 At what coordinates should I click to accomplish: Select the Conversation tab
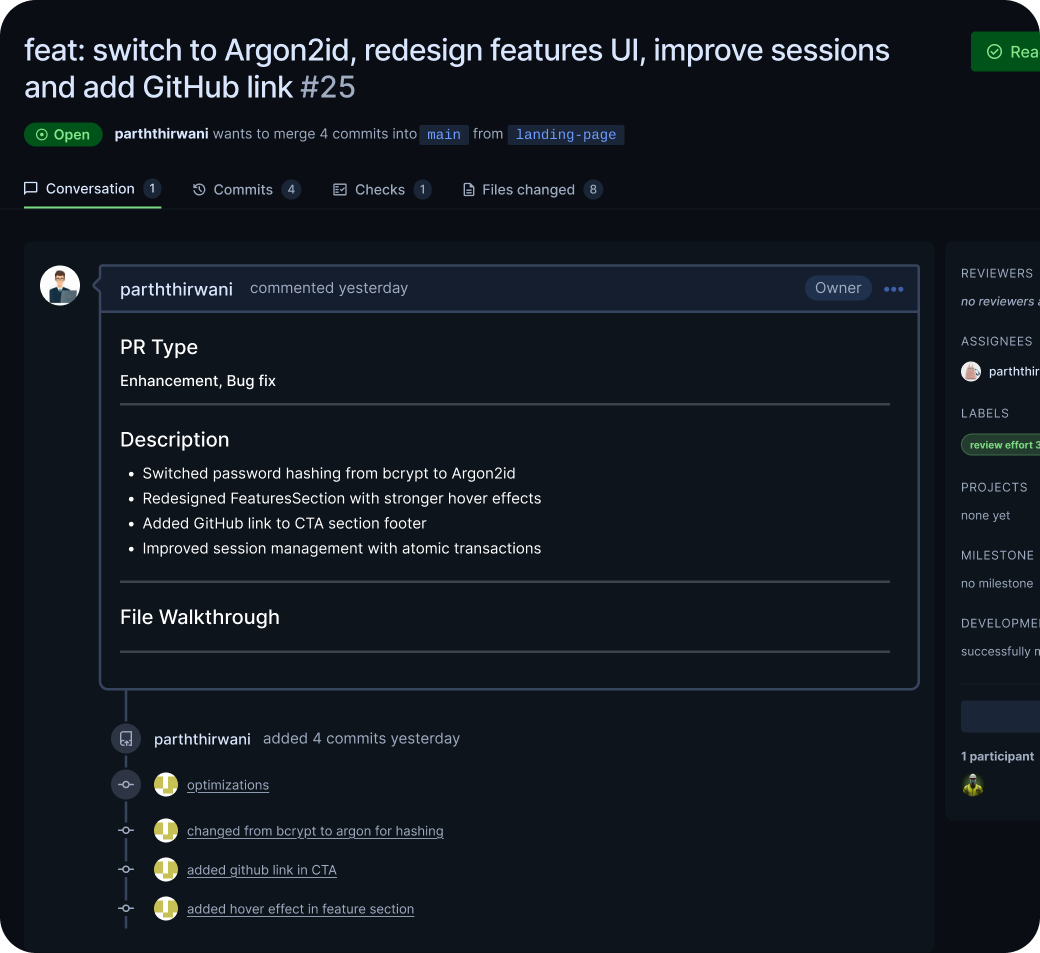click(92, 189)
